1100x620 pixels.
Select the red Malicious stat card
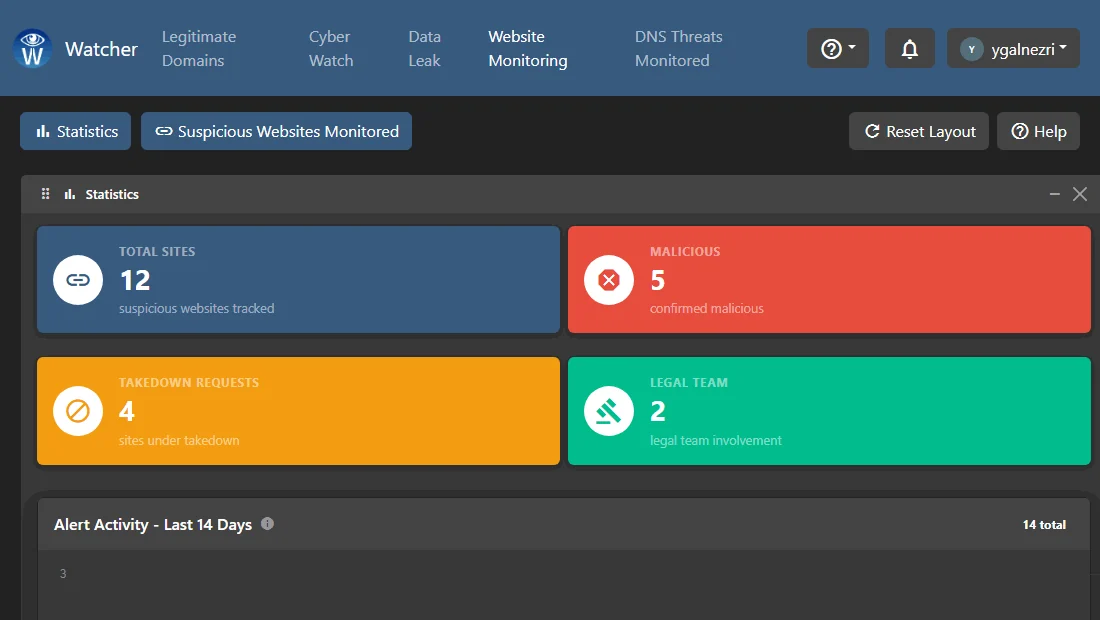[x=829, y=279]
